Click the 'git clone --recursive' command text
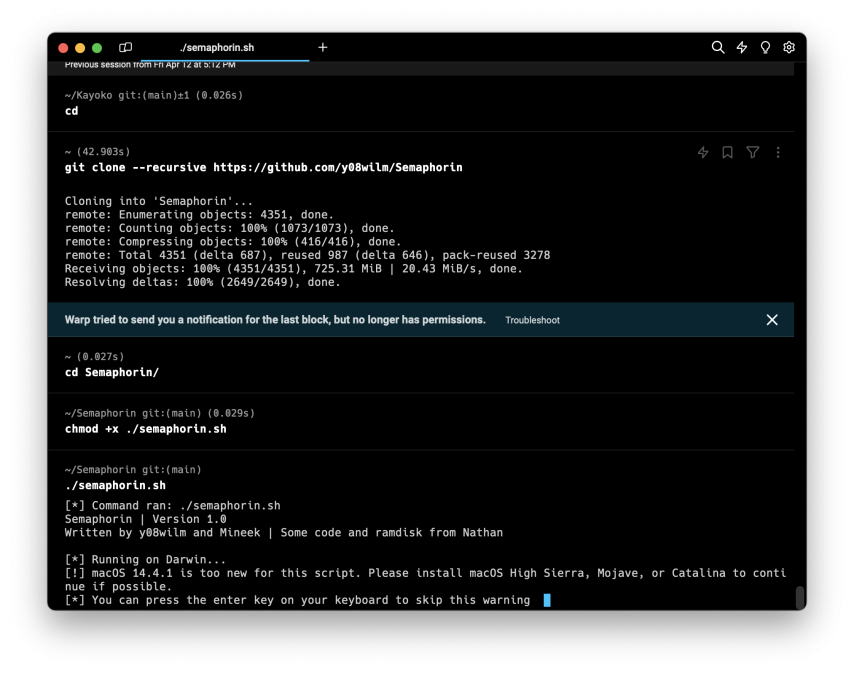Viewport: 854px width, 673px height. (263, 168)
